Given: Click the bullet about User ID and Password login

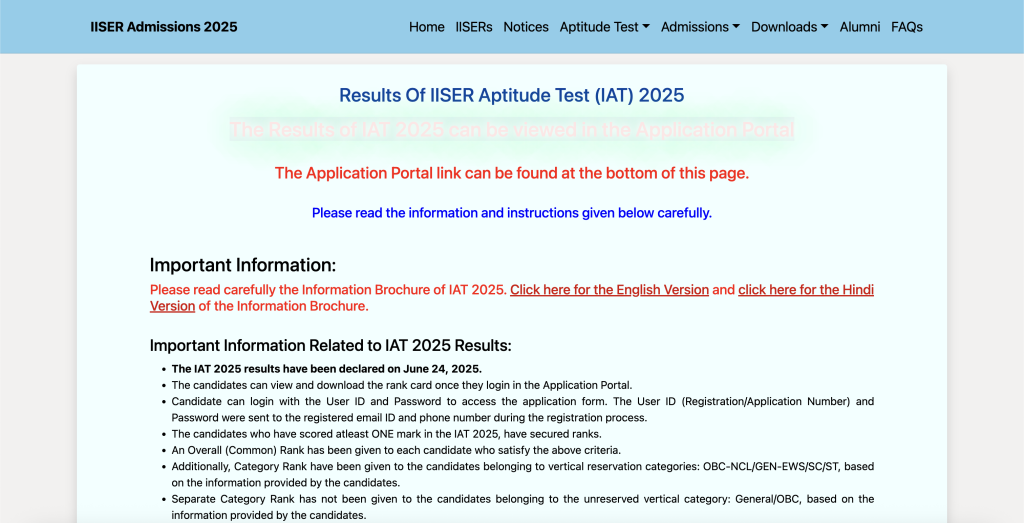Looking at the screenshot, I should 522,409.
